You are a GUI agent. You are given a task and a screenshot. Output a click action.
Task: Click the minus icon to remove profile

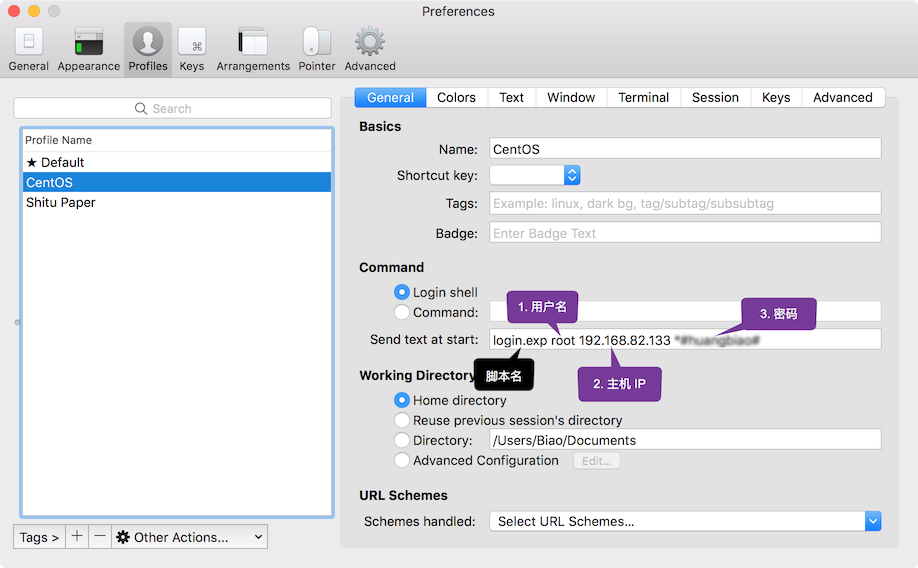tap(99, 537)
